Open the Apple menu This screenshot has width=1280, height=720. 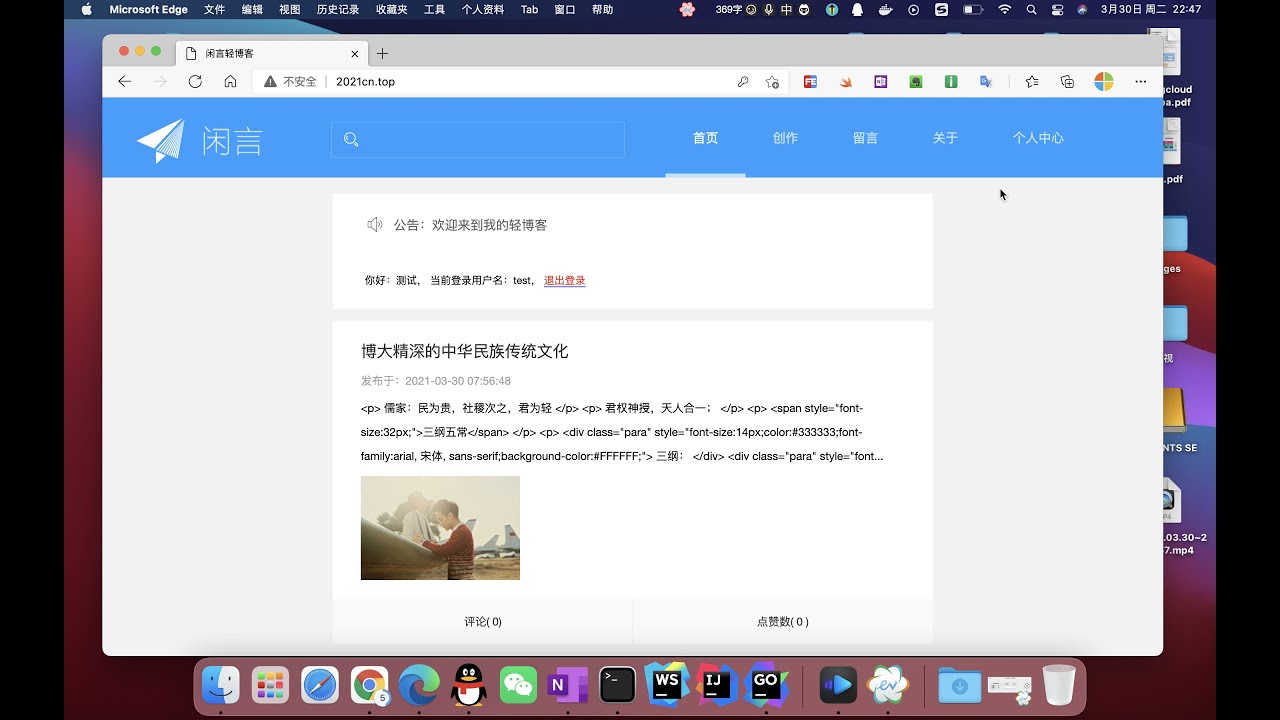[86, 9]
